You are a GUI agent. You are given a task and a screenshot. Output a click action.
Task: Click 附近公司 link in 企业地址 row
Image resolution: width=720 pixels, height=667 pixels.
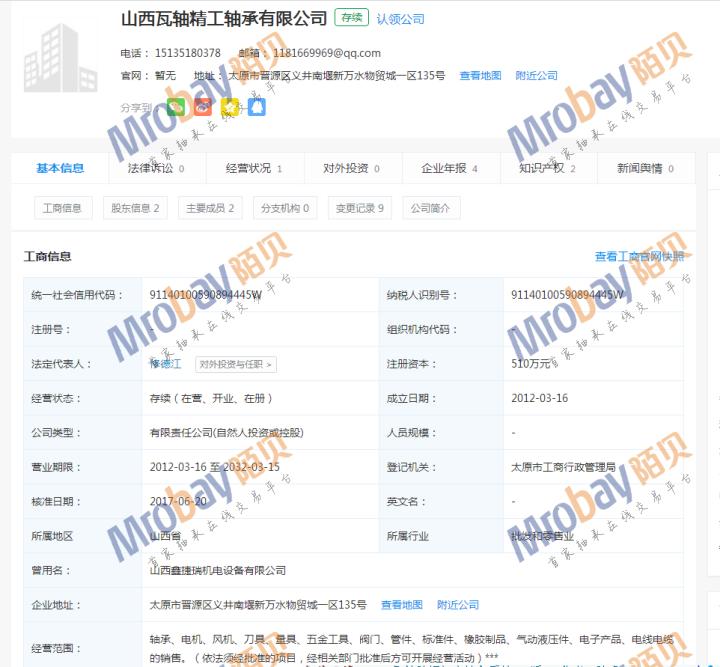(x=458, y=605)
